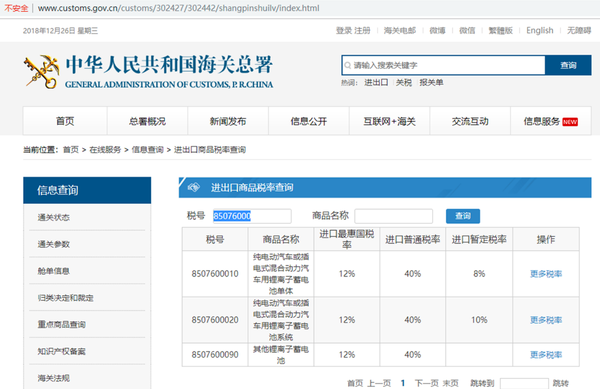Click the 8% provisional rate cell

(479, 274)
